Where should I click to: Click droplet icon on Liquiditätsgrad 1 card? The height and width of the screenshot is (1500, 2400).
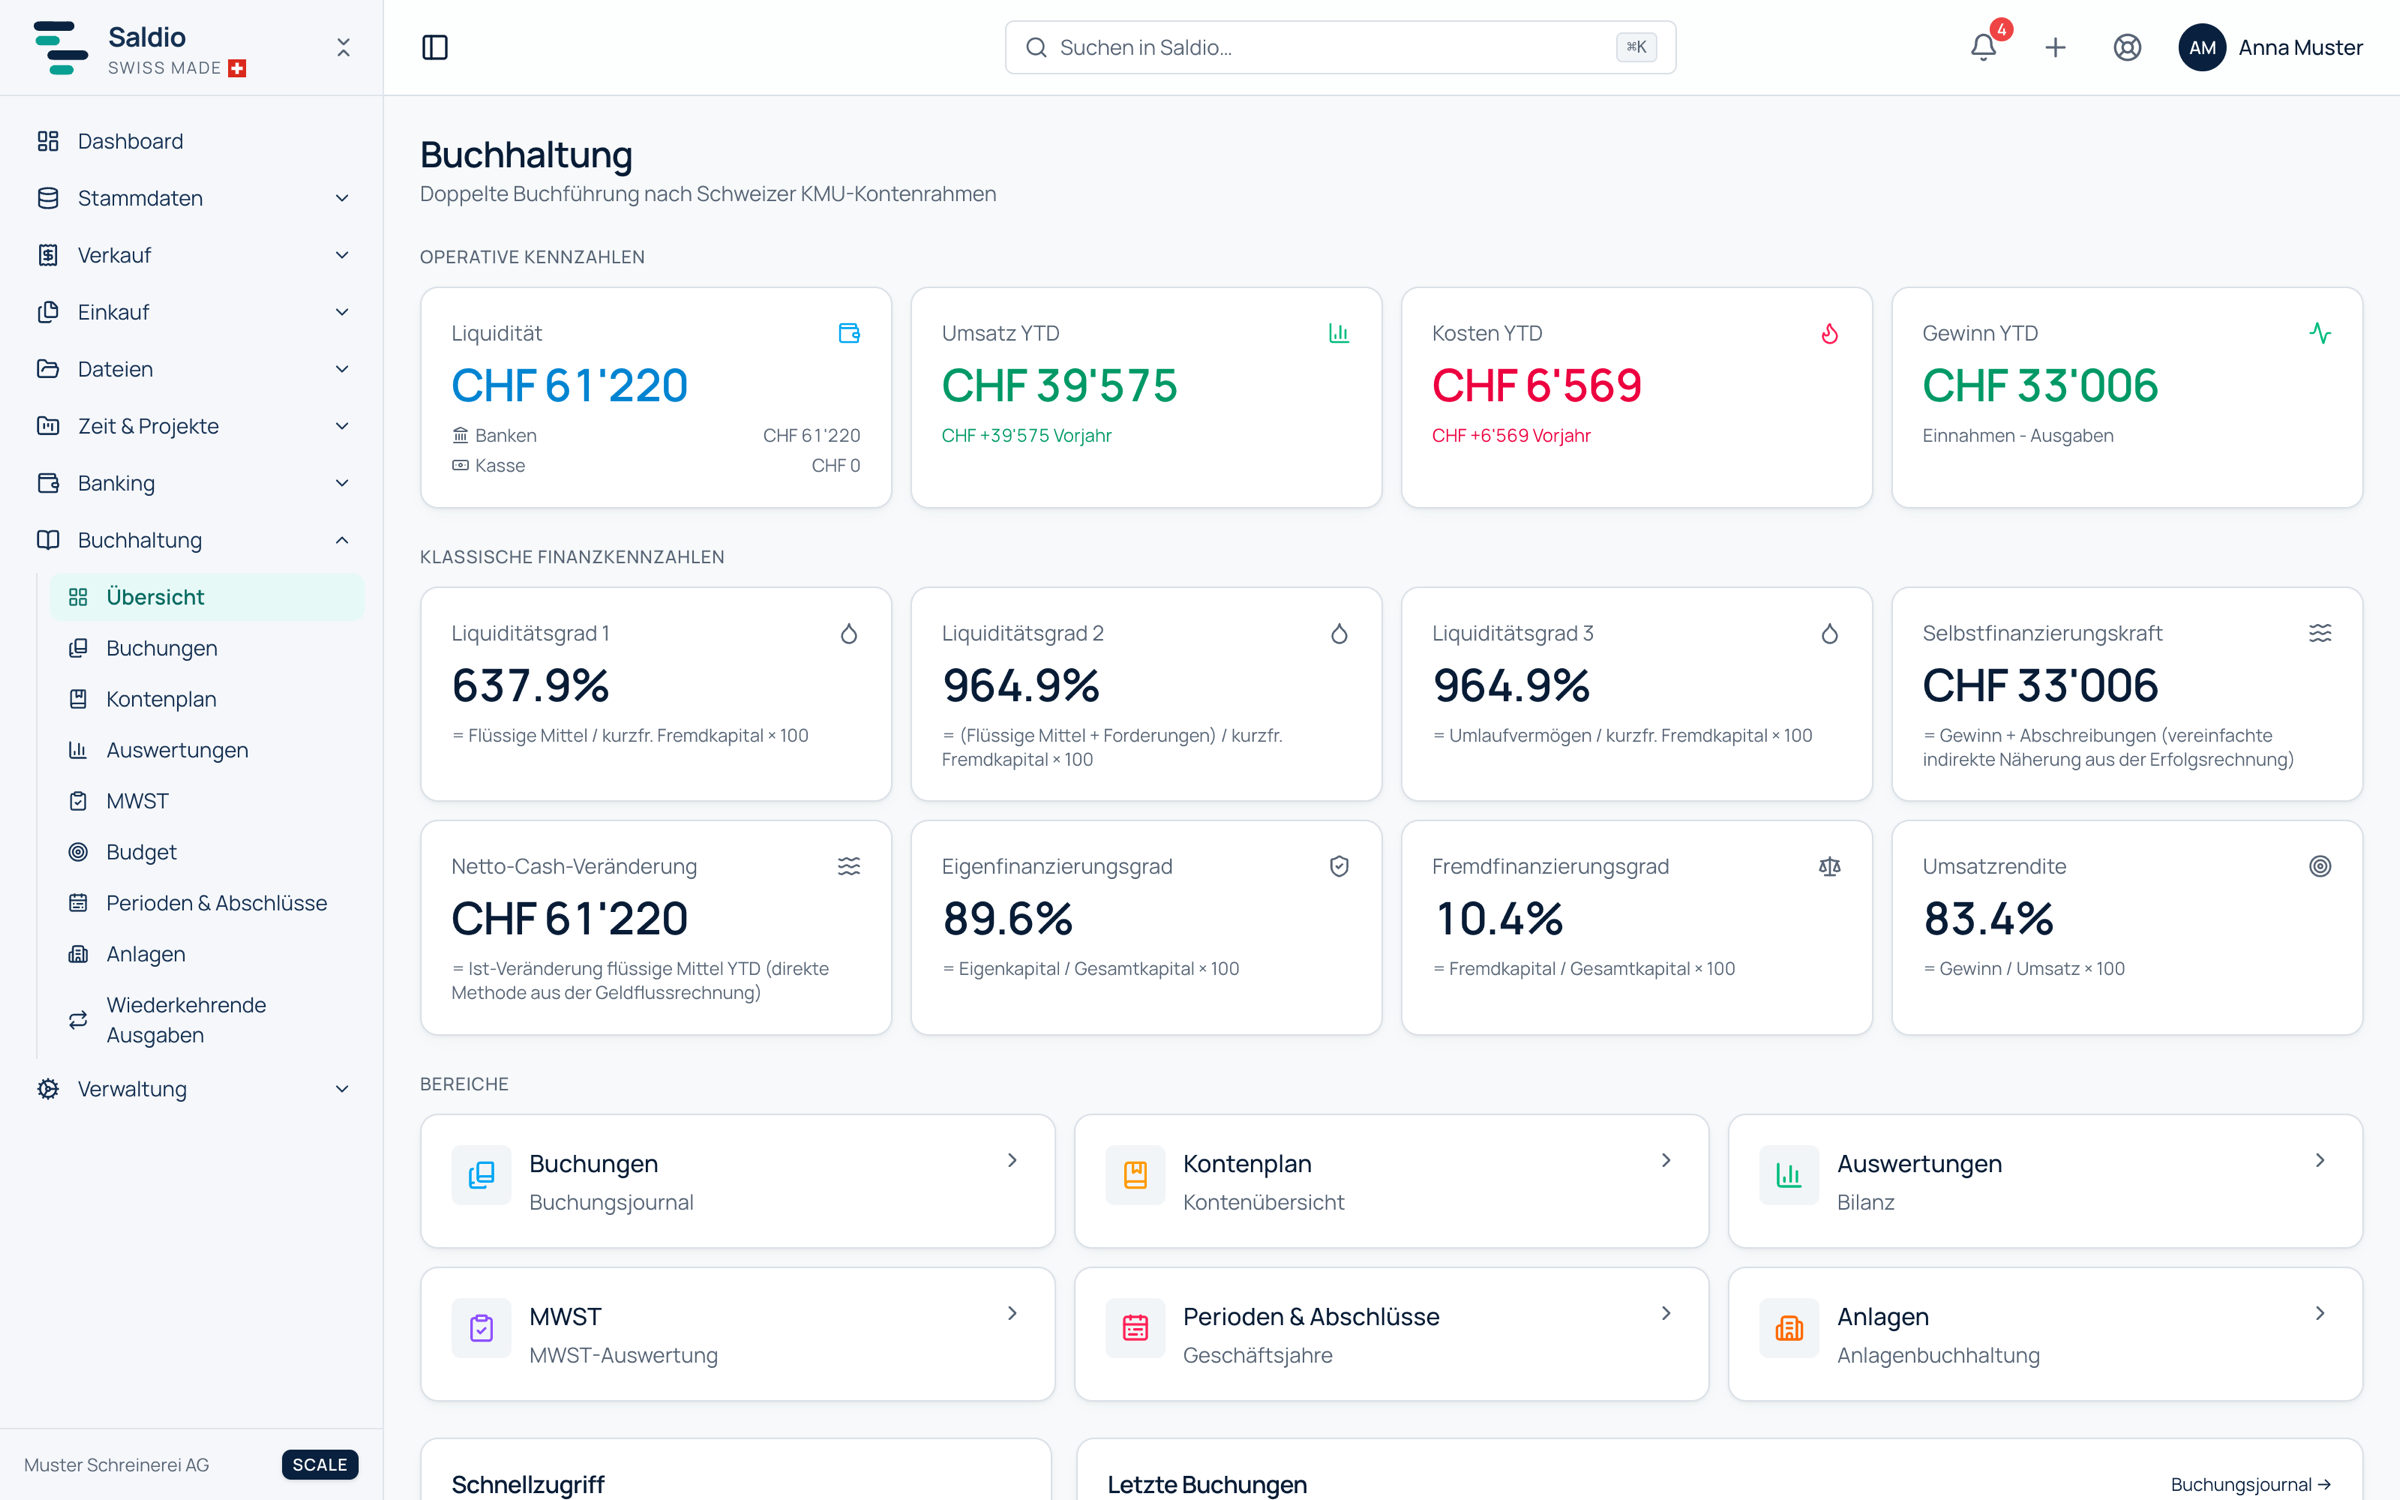(x=849, y=633)
